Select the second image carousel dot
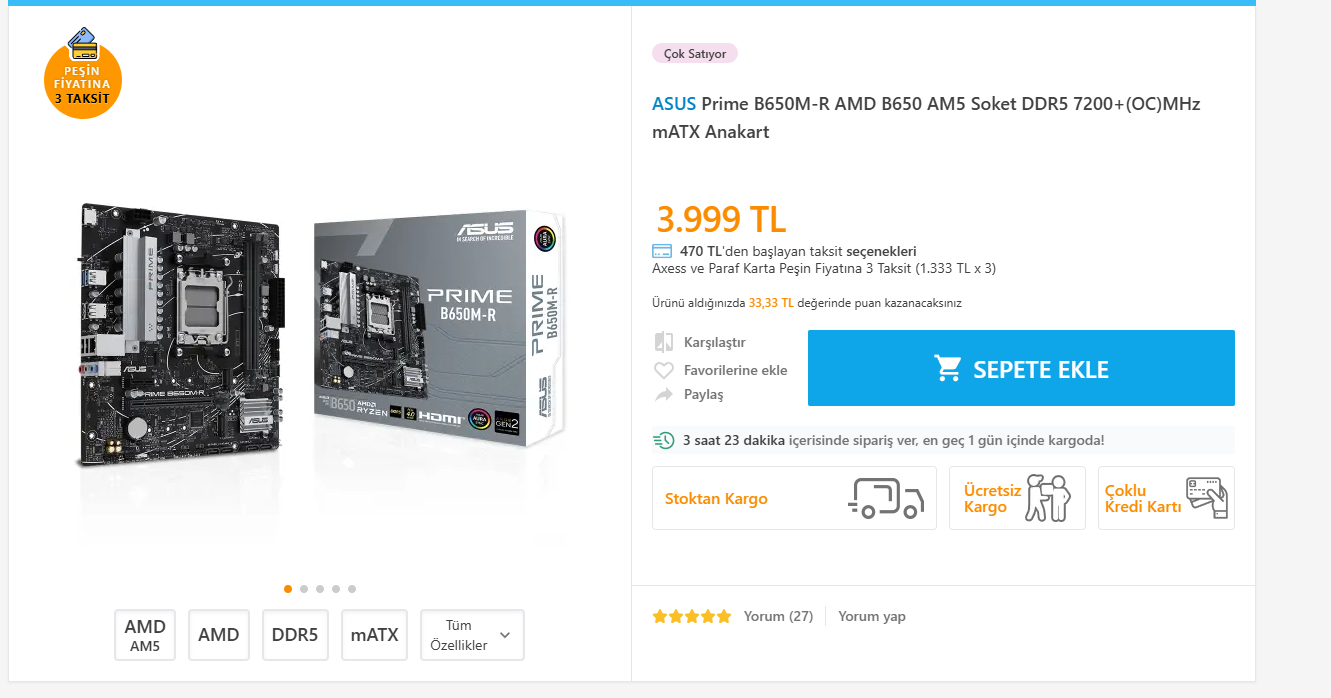Screen dimensions: 1331x698 tap(304, 589)
